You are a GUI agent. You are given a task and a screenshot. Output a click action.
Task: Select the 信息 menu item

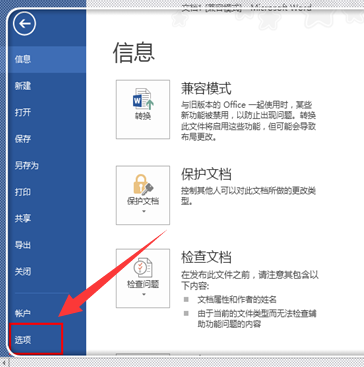[47, 60]
